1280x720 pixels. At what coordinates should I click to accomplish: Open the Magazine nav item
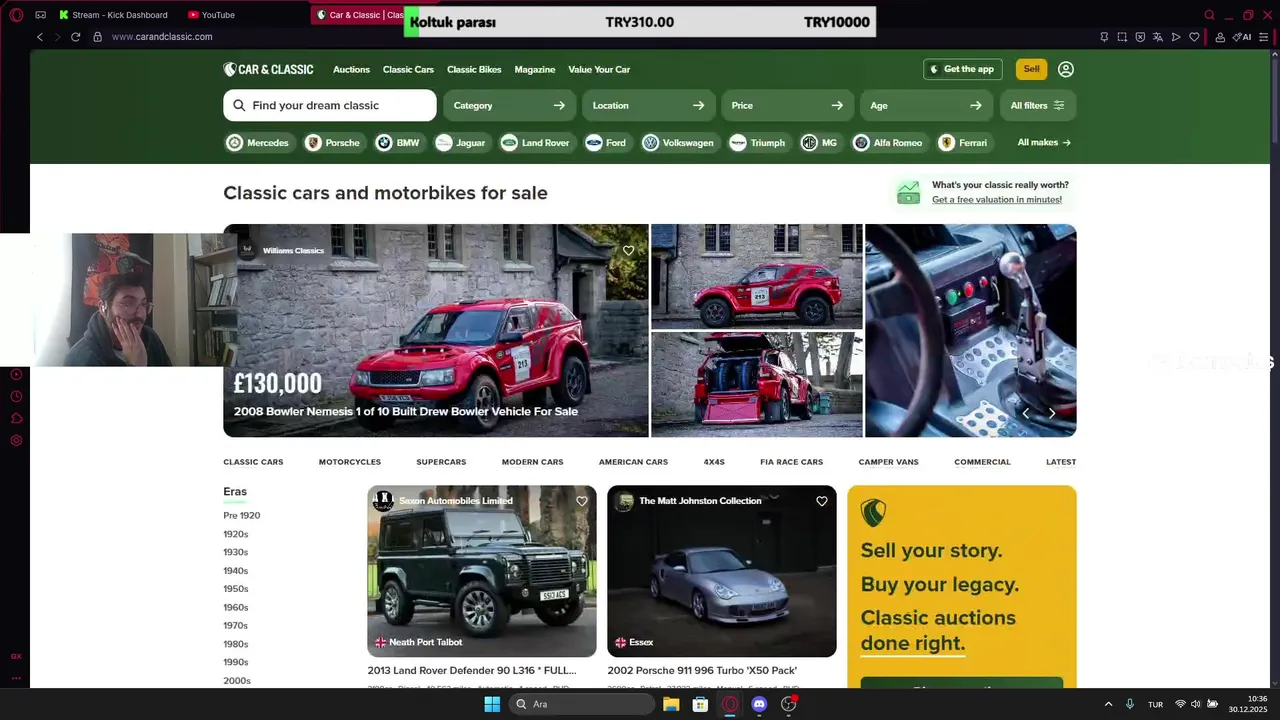tap(535, 70)
